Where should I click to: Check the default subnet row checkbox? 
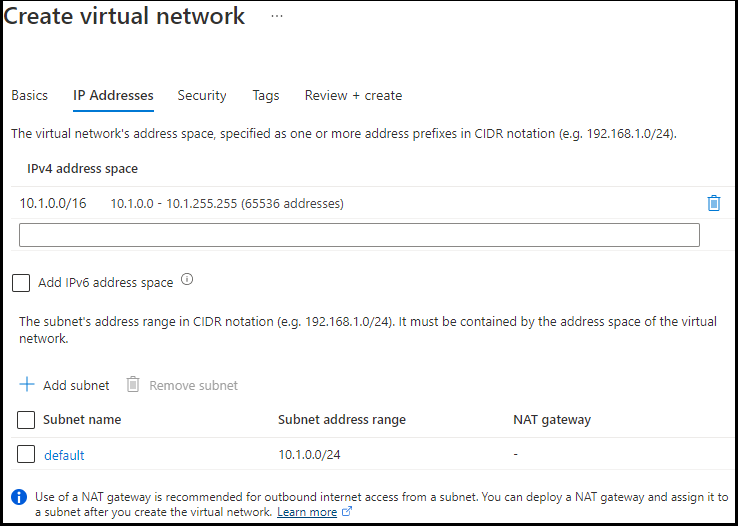coord(27,455)
